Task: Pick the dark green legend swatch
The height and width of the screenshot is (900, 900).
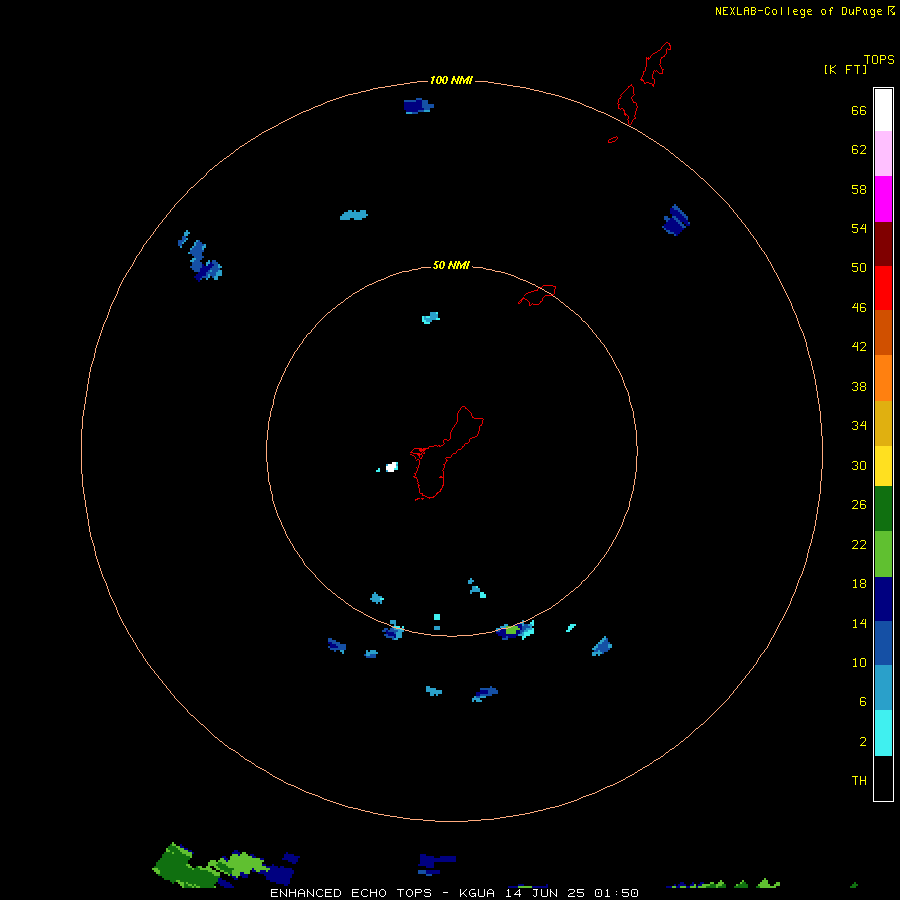Action: pyautogui.click(x=883, y=509)
